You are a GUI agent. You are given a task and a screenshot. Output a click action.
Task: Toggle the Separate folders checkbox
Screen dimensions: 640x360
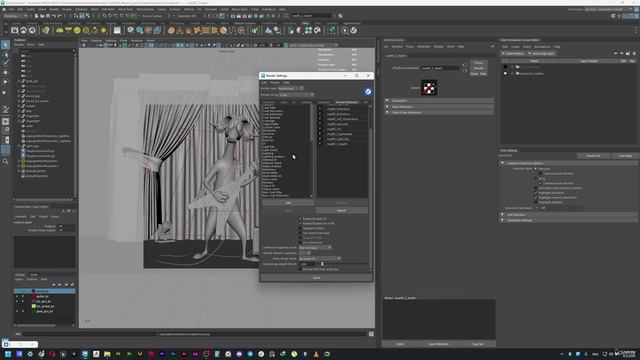tap(300, 228)
